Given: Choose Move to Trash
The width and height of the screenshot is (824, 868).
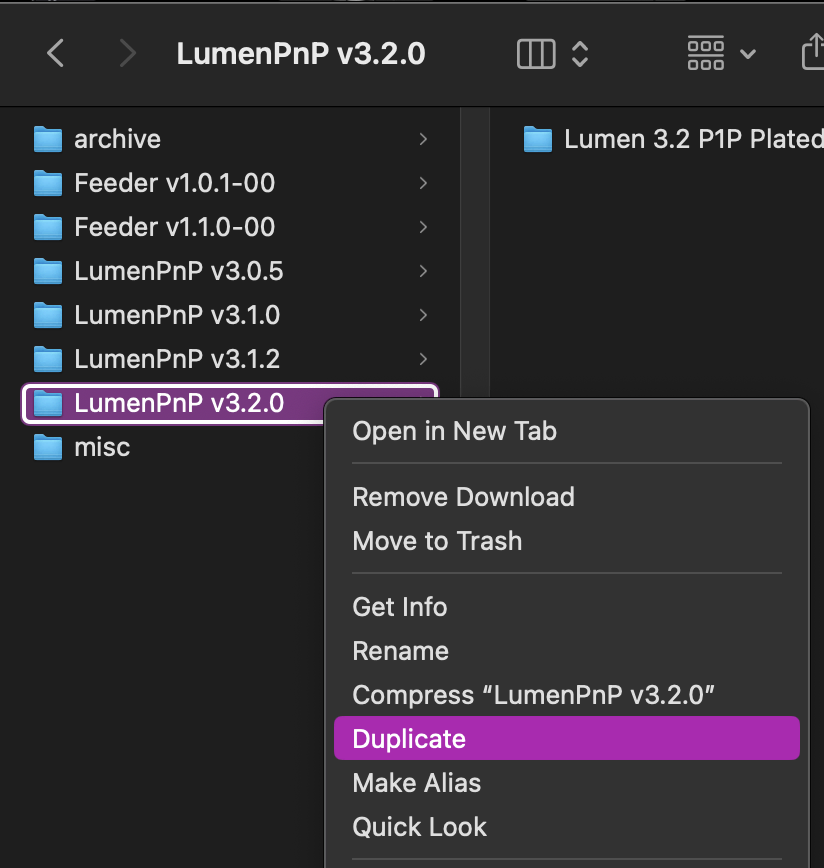Looking at the screenshot, I should [437, 541].
